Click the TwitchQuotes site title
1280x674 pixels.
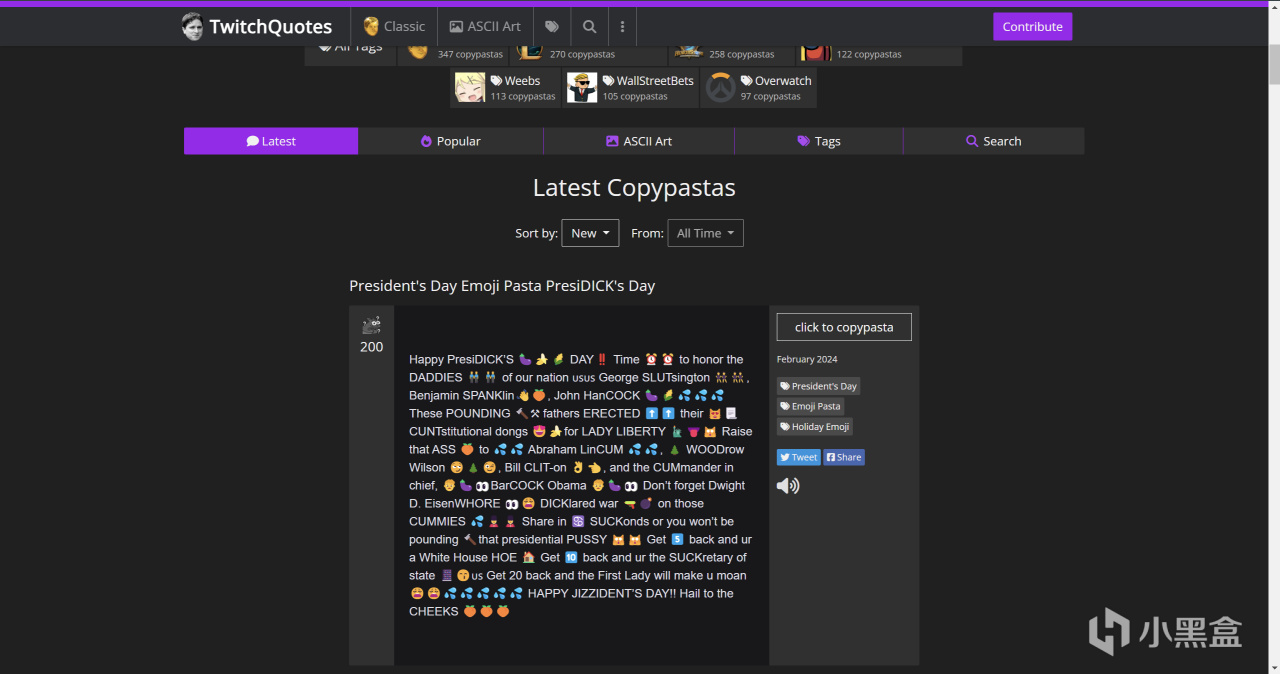[x=271, y=27]
